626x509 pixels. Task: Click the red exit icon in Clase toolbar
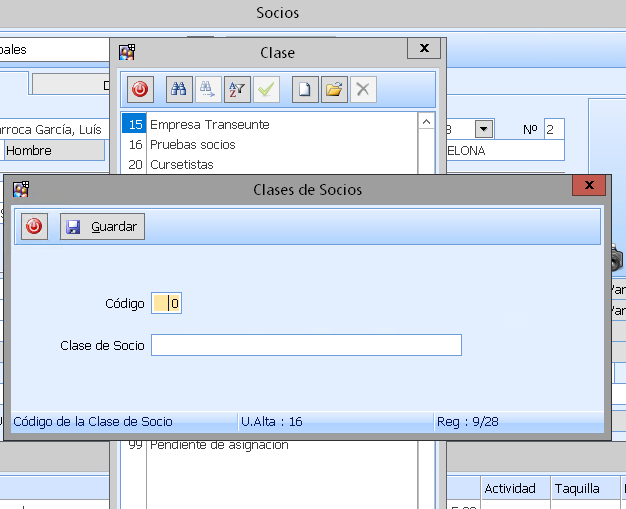click(x=139, y=90)
